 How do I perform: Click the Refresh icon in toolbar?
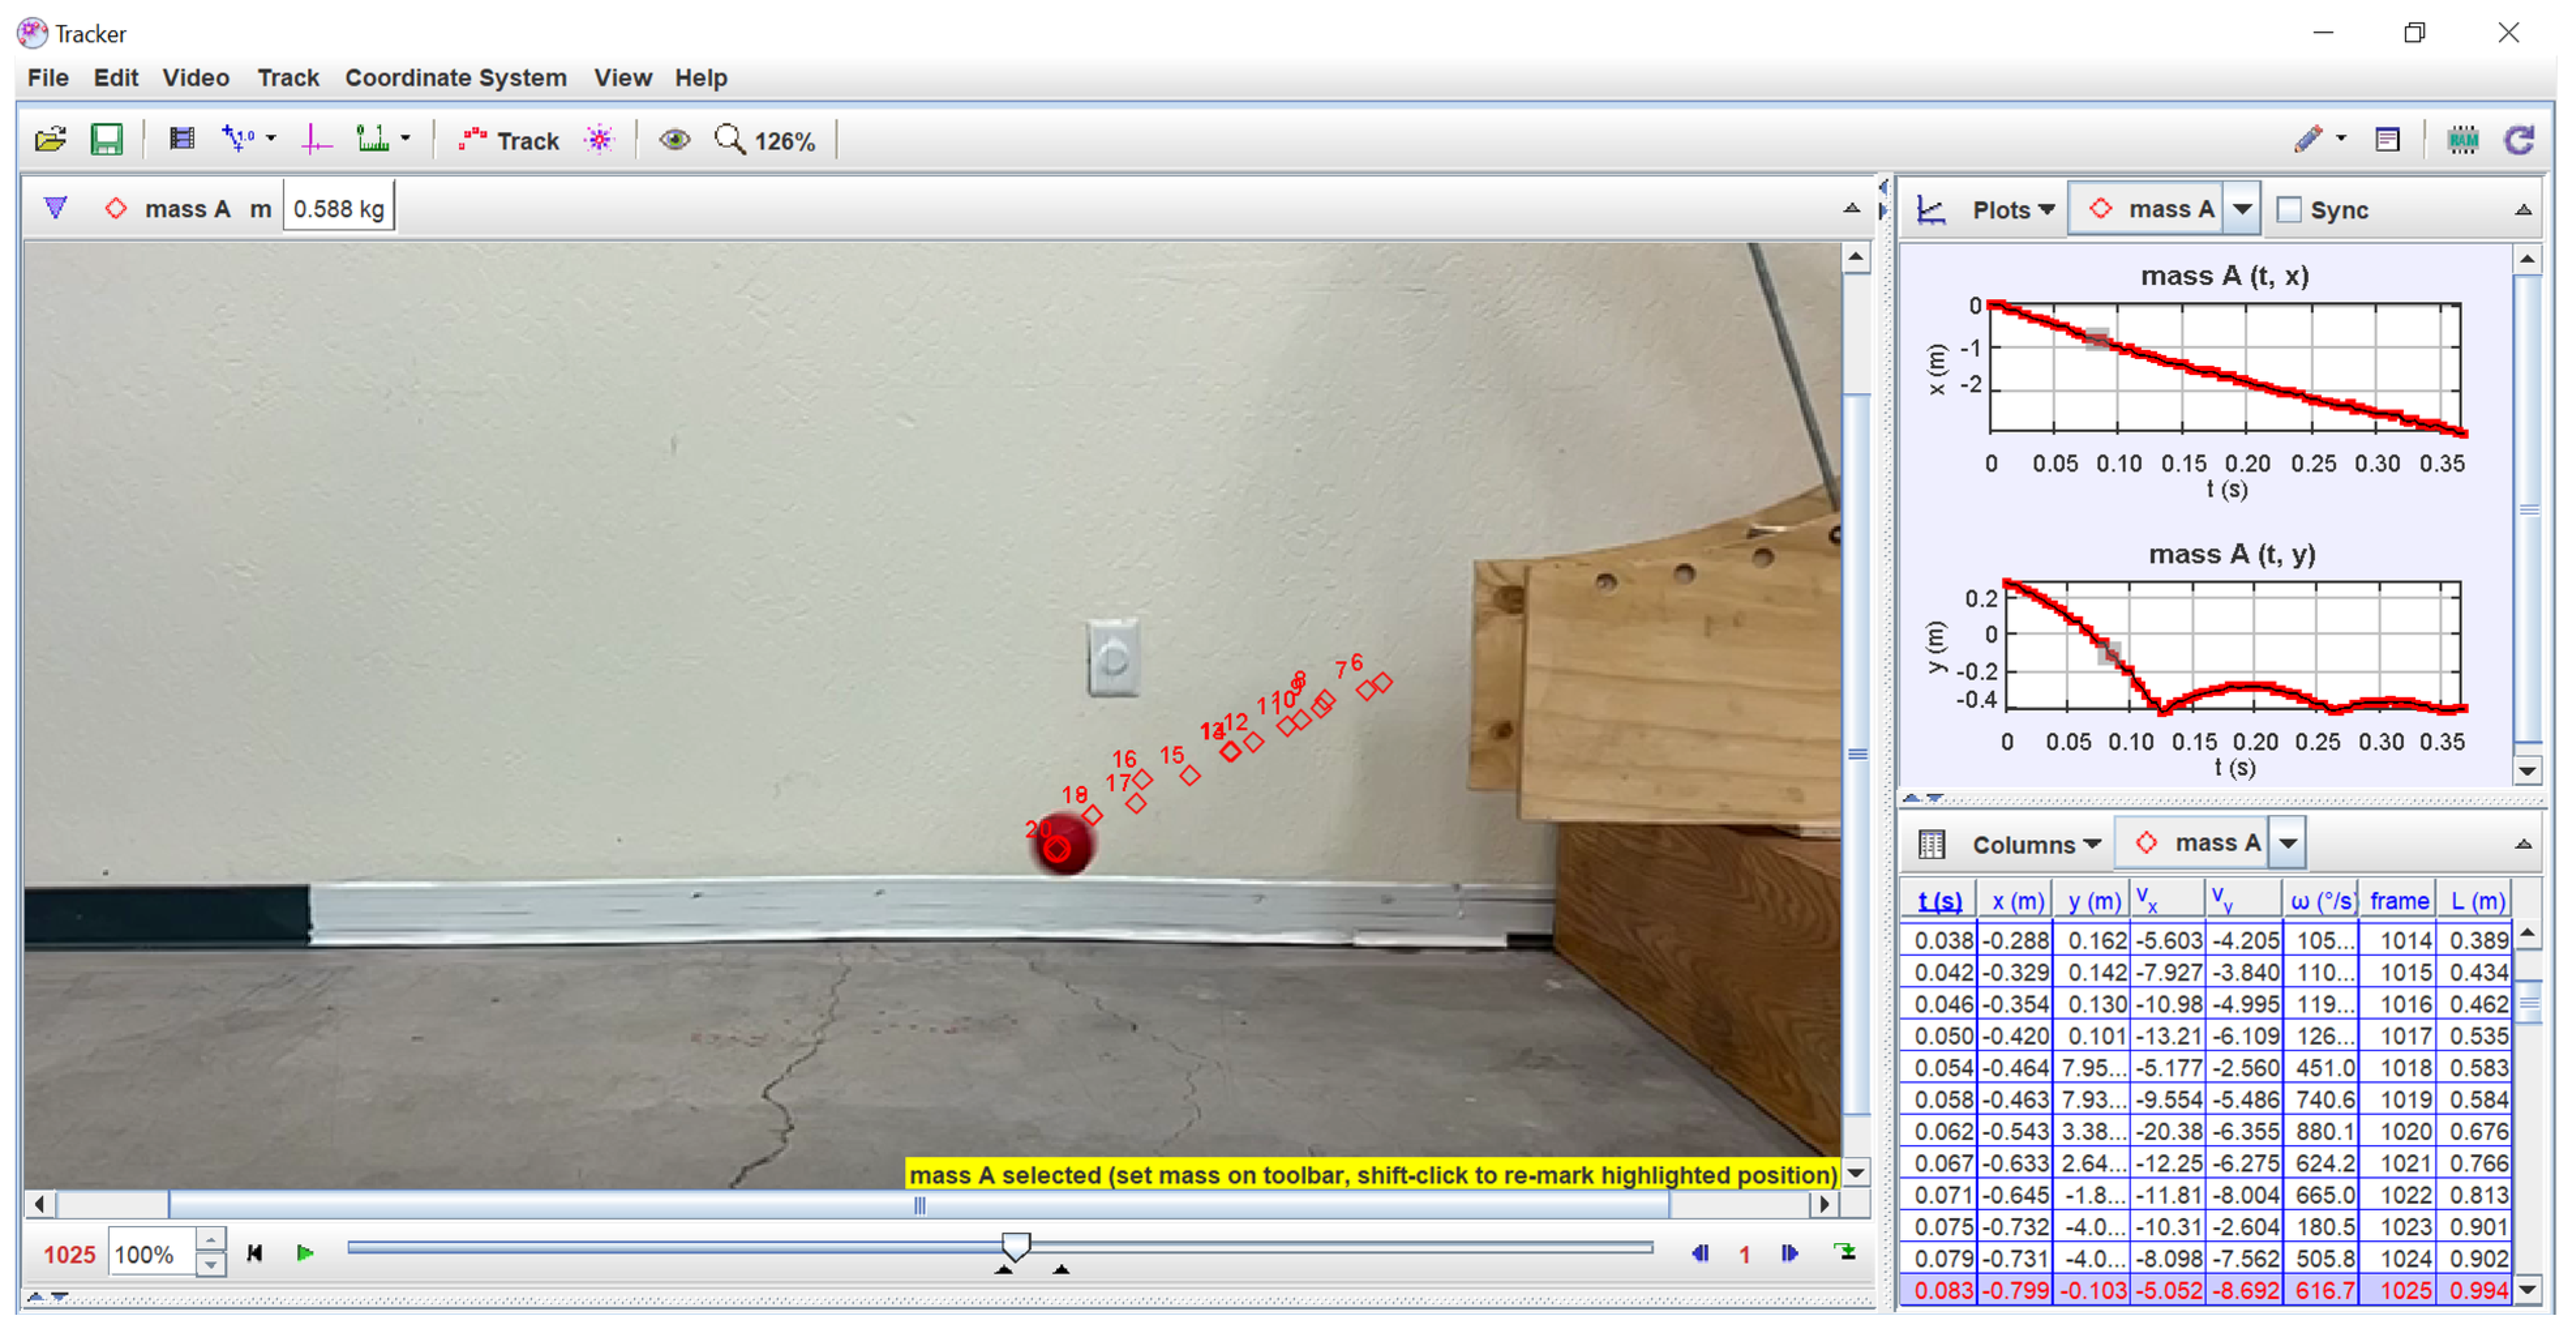(x=2520, y=140)
